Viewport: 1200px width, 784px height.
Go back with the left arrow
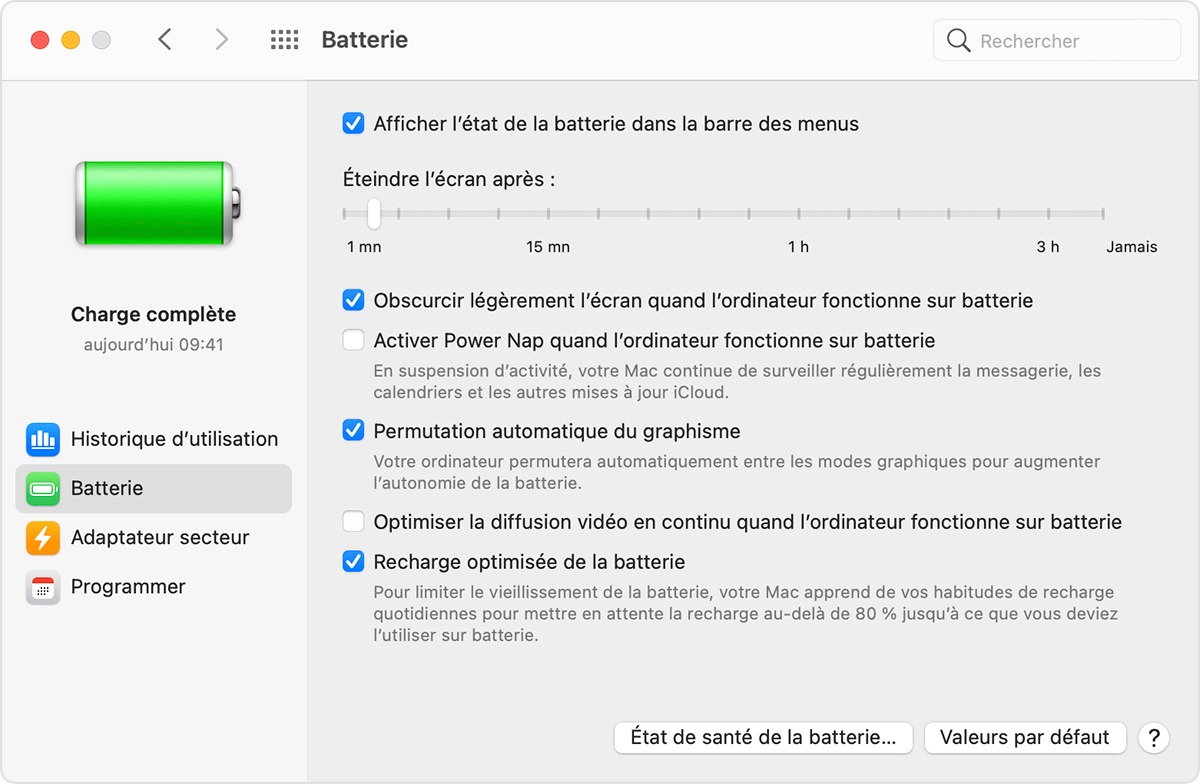tap(166, 40)
